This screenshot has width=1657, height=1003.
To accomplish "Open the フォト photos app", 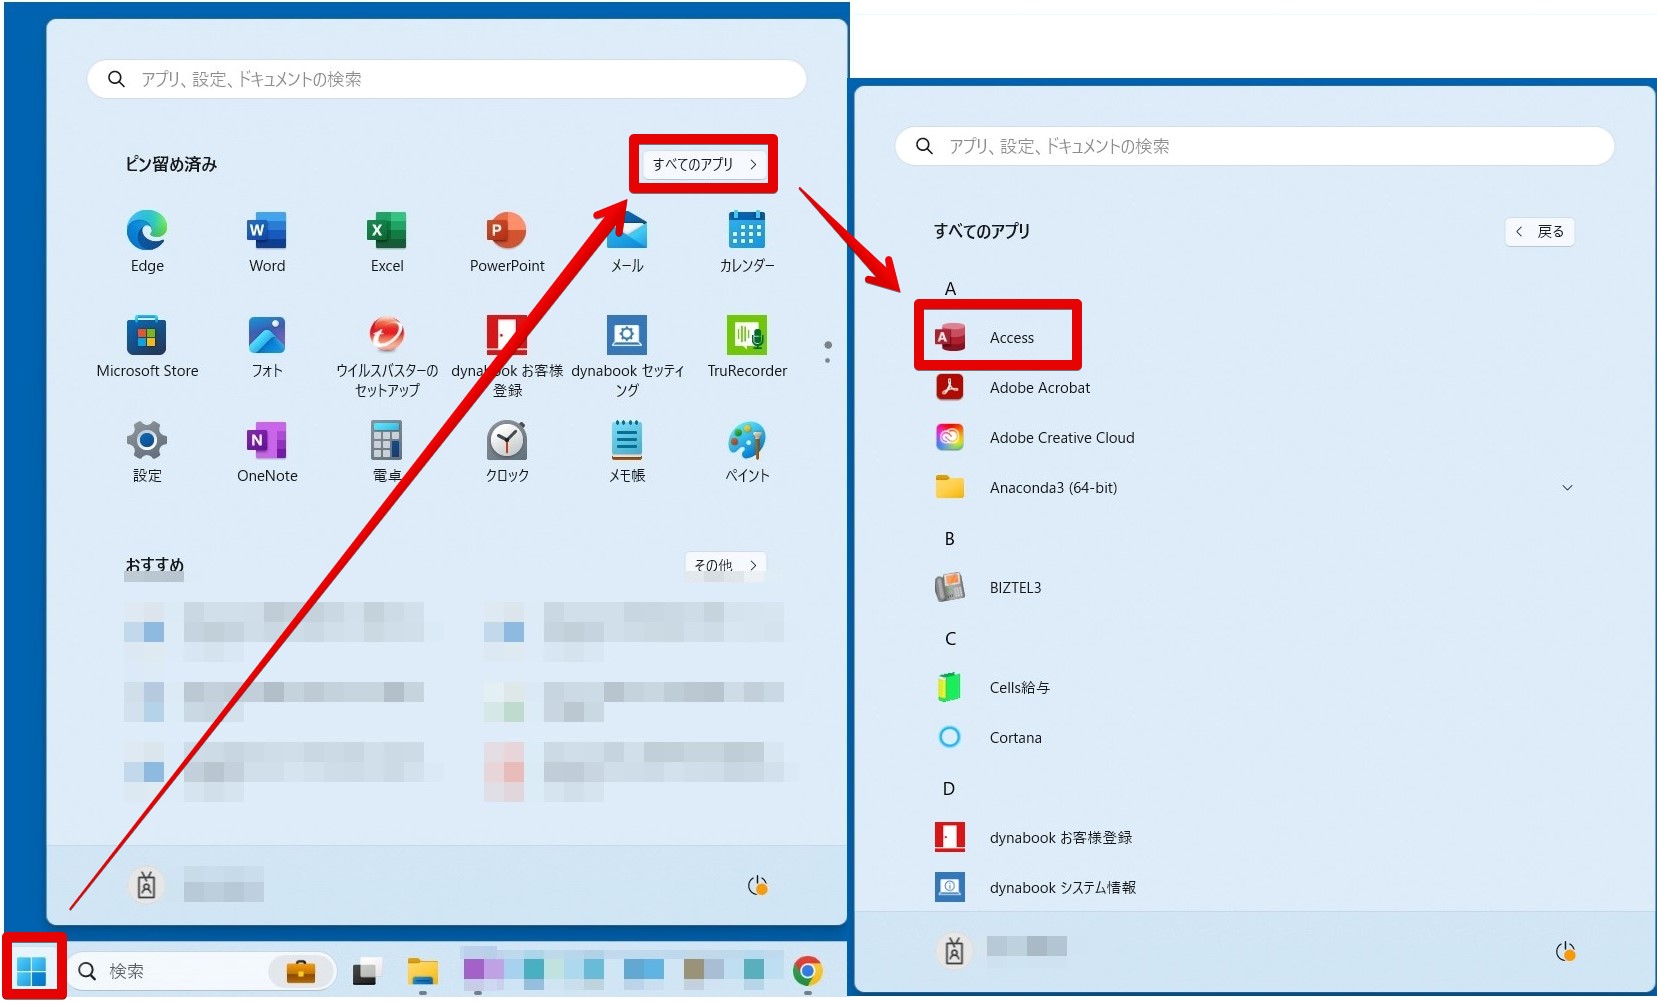I will click(267, 347).
